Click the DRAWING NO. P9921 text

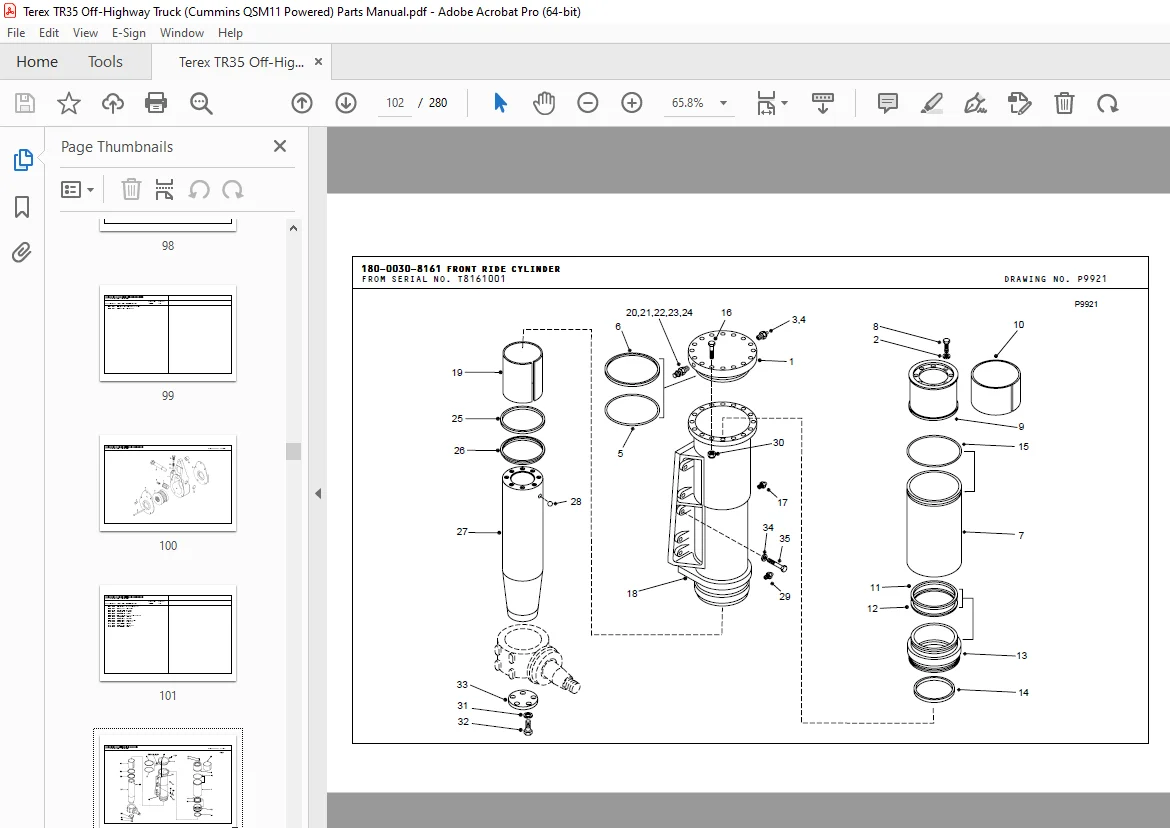tap(1055, 279)
